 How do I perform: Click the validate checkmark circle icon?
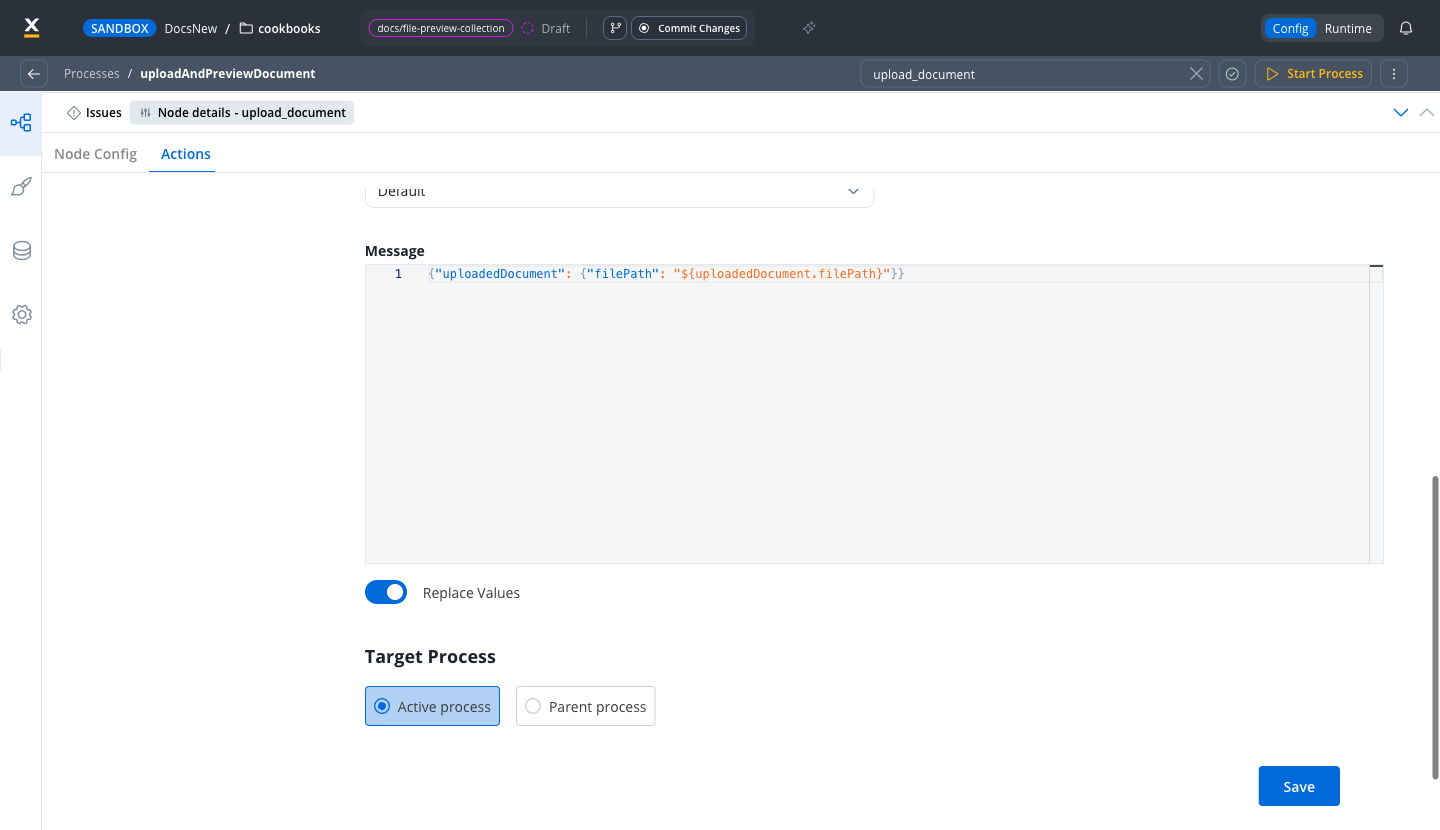coord(1232,74)
